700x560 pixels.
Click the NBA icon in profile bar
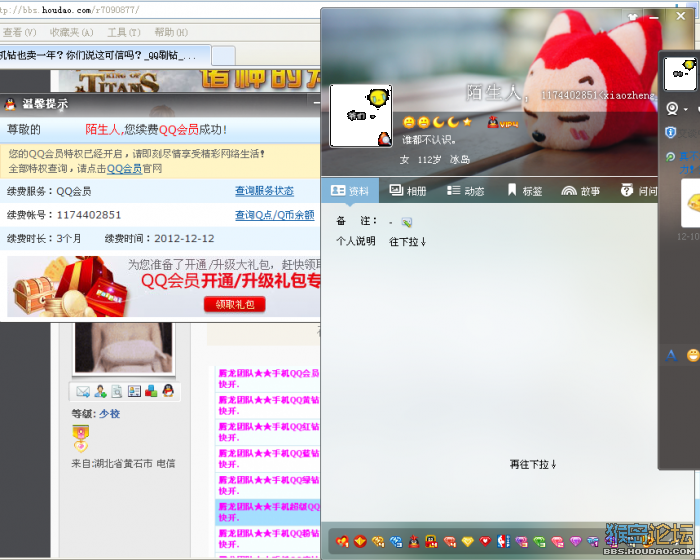503,542
